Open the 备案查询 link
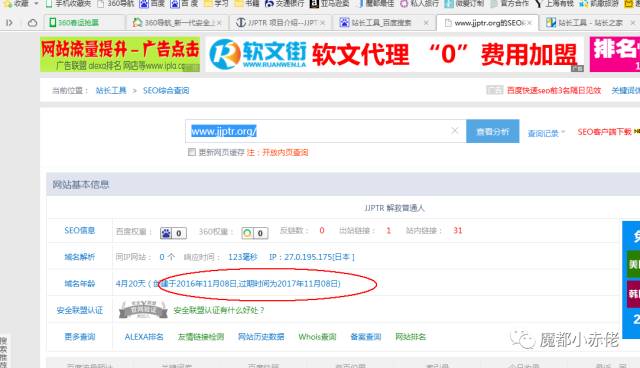Viewport: 640px width, 368px height. (366, 337)
